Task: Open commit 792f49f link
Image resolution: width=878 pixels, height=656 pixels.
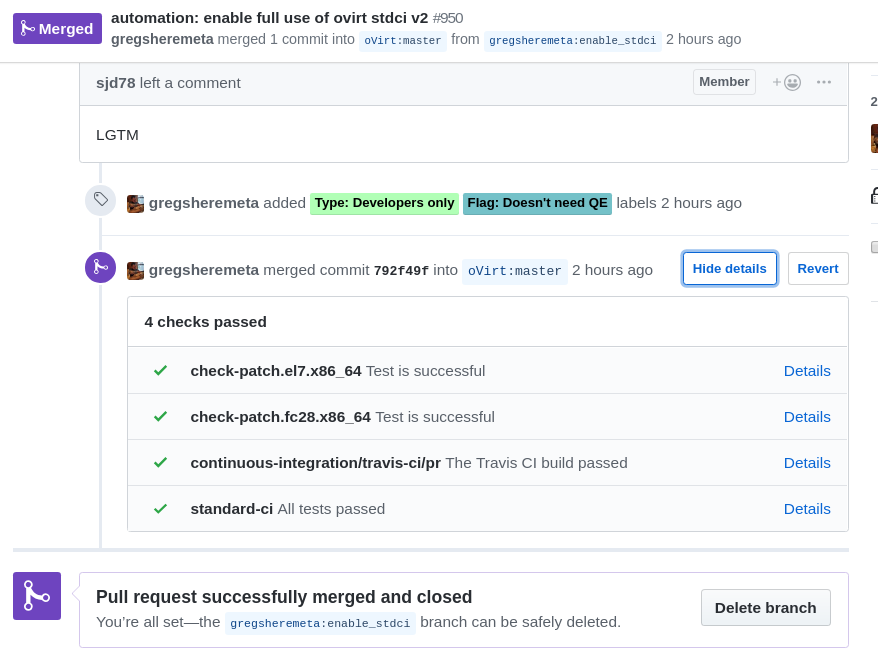Action: 401,270
